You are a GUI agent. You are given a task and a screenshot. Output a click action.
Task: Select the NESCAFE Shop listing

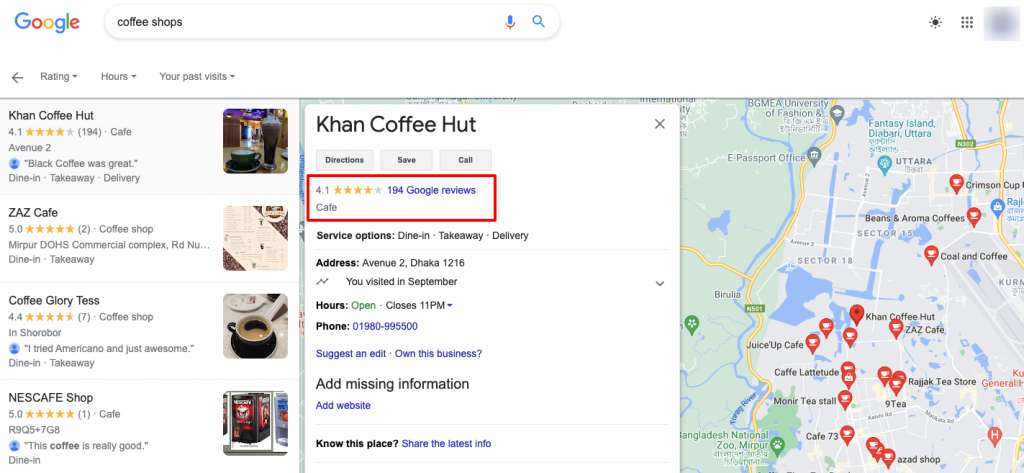[x=150, y=427]
